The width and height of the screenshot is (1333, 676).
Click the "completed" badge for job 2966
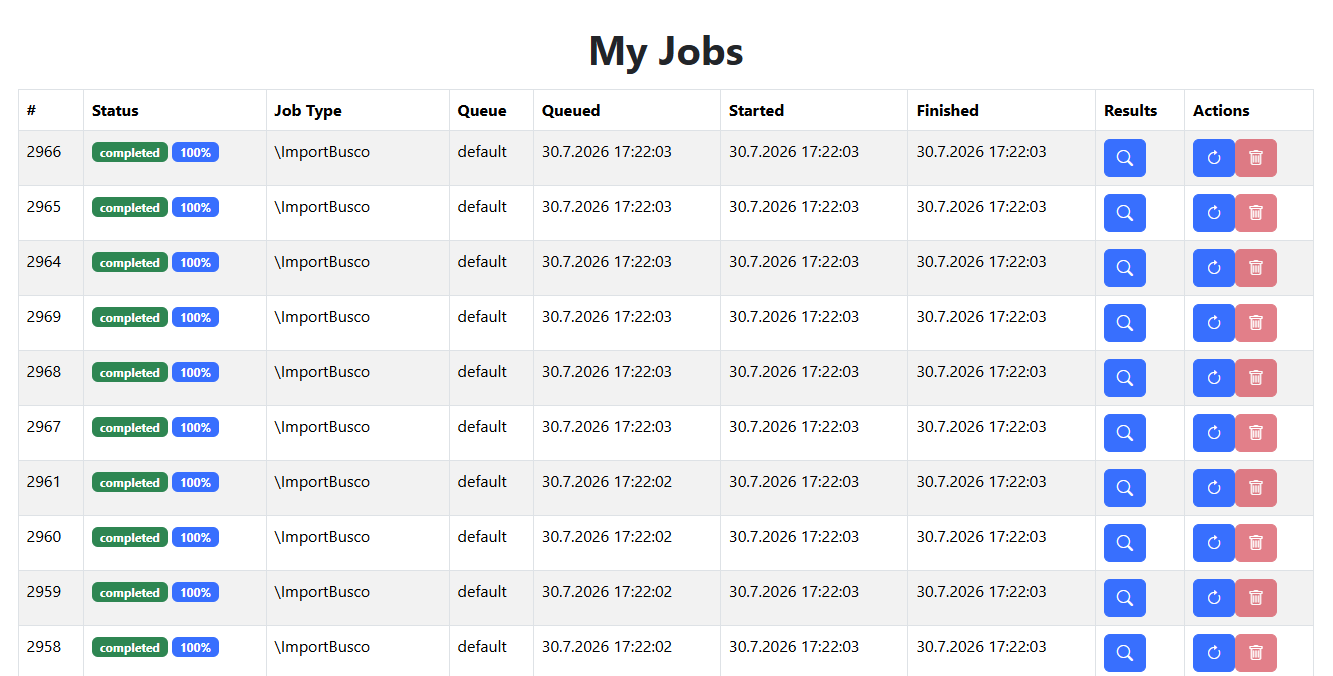(x=130, y=153)
